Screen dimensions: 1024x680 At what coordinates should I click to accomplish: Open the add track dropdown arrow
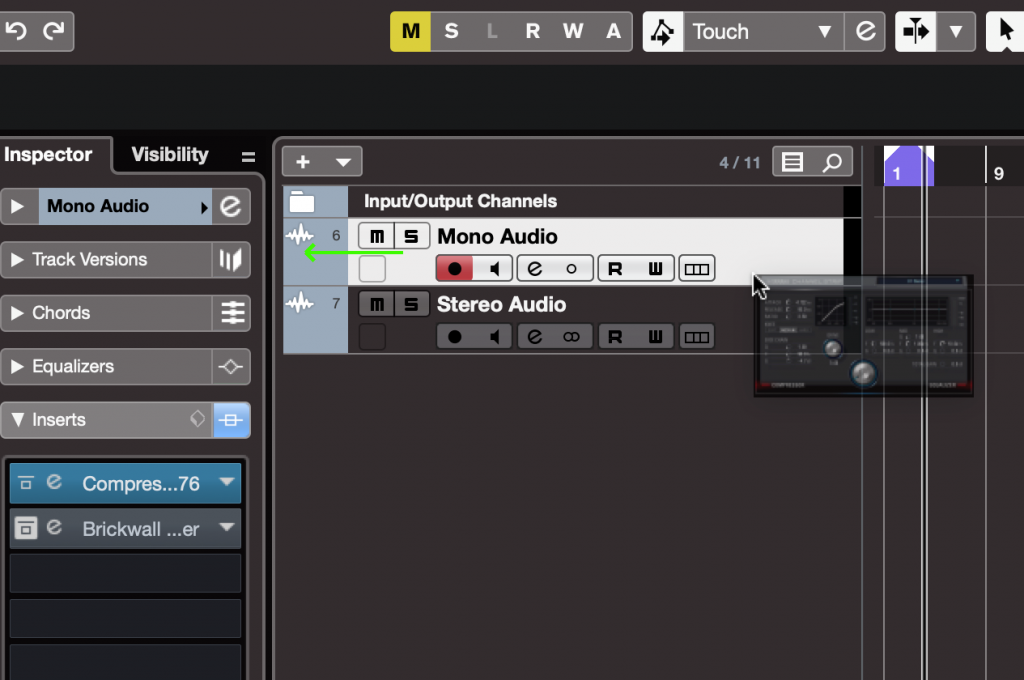[x=343, y=161]
